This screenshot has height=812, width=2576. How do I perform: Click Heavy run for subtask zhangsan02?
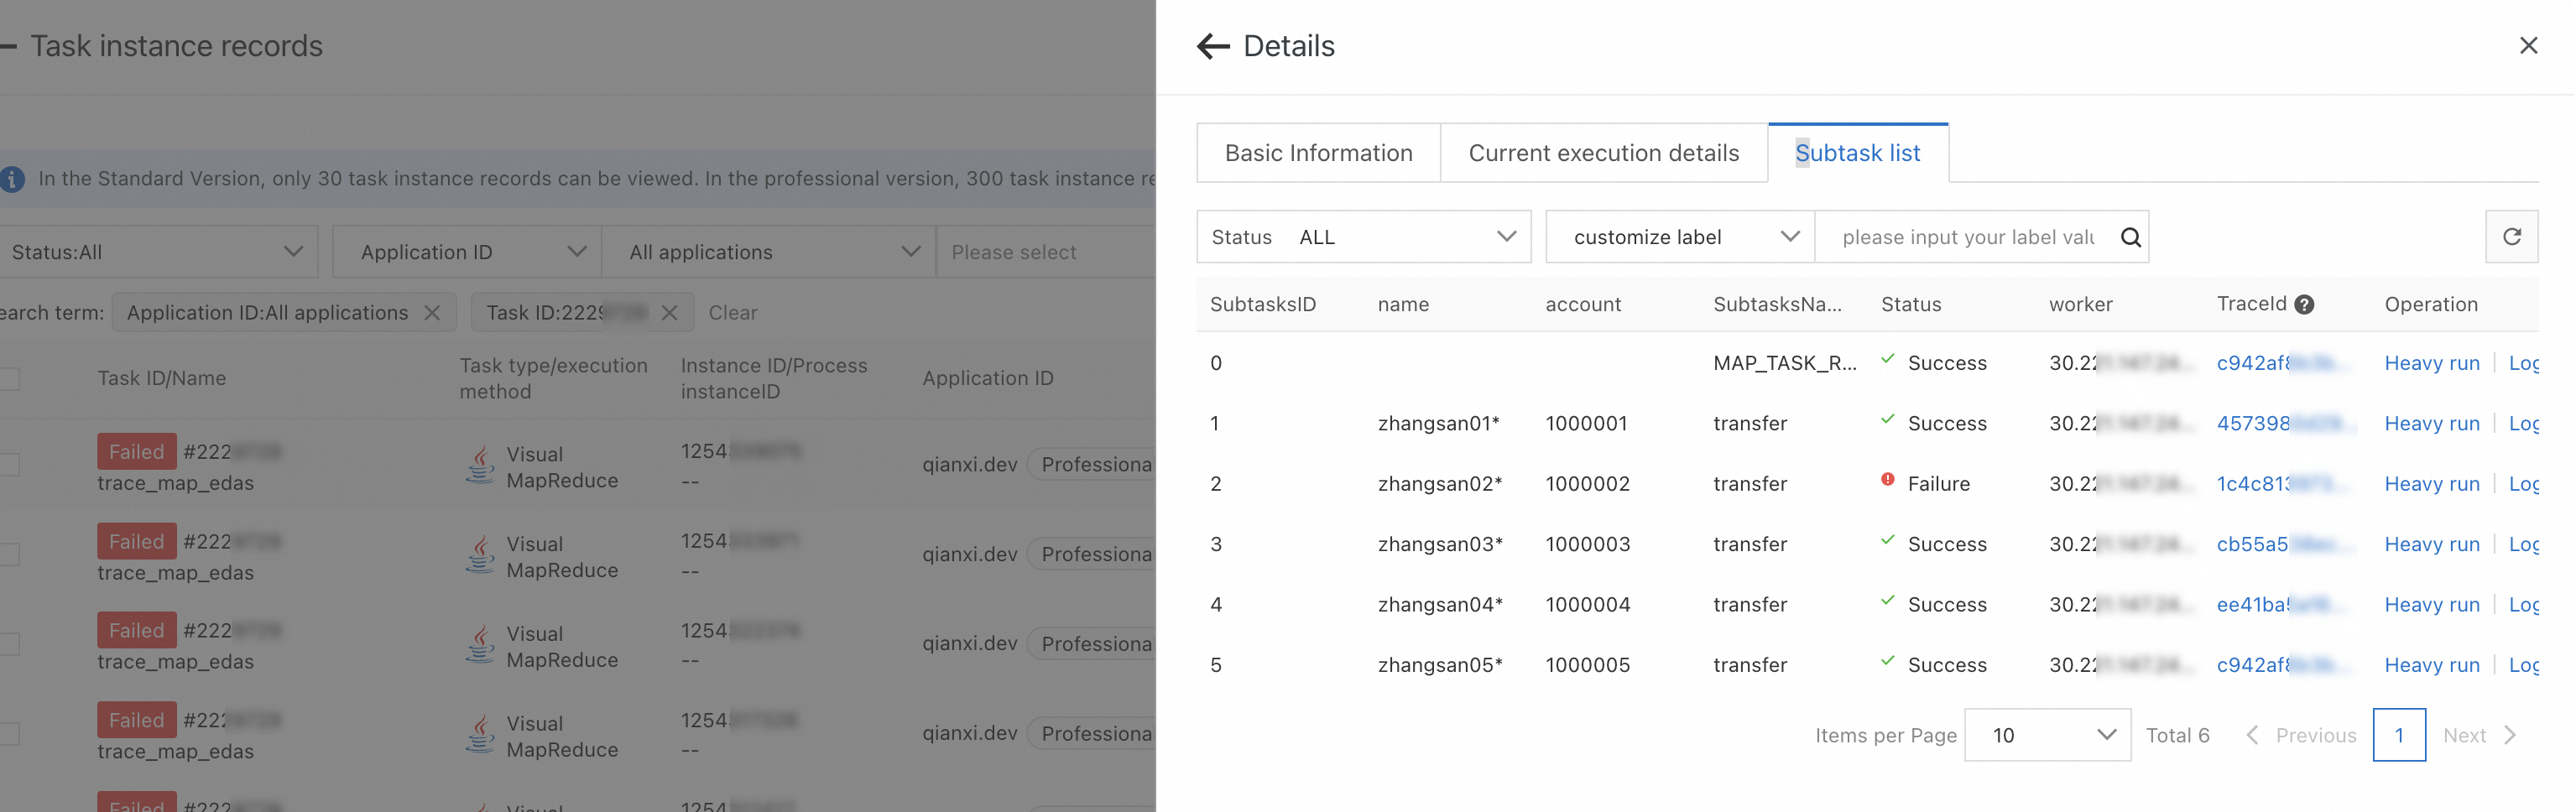pos(2431,484)
